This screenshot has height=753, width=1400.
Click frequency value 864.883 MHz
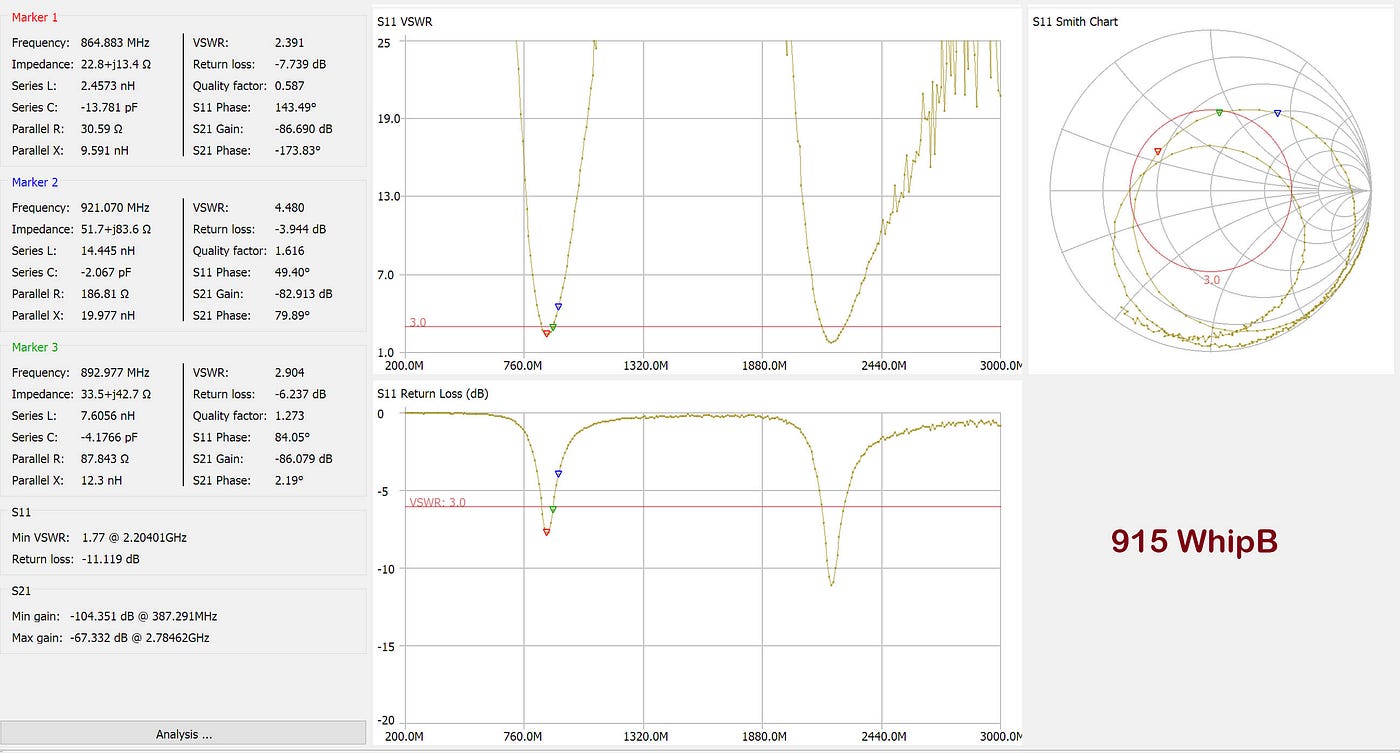click(x=115, y=43)
